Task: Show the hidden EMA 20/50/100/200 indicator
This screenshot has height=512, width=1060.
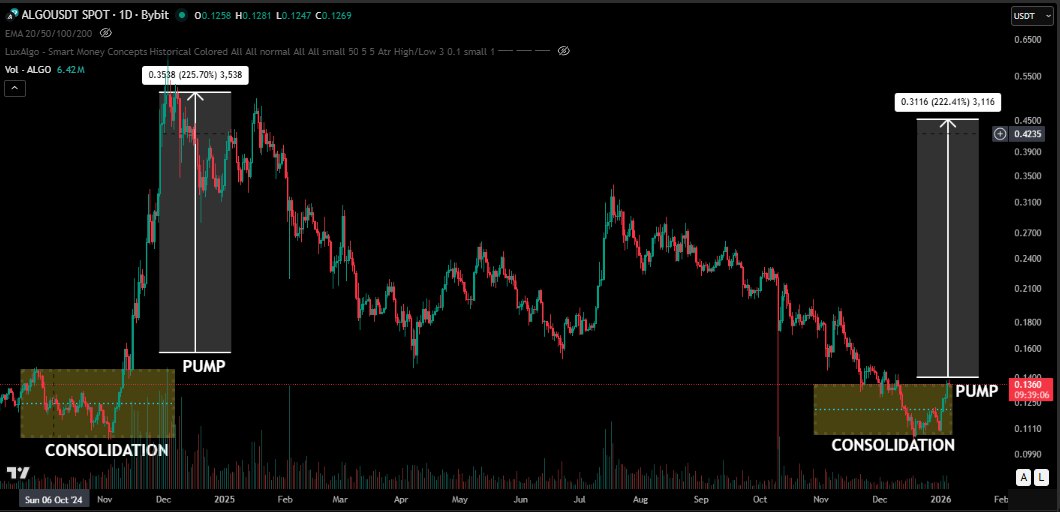Action: (105, 32)
